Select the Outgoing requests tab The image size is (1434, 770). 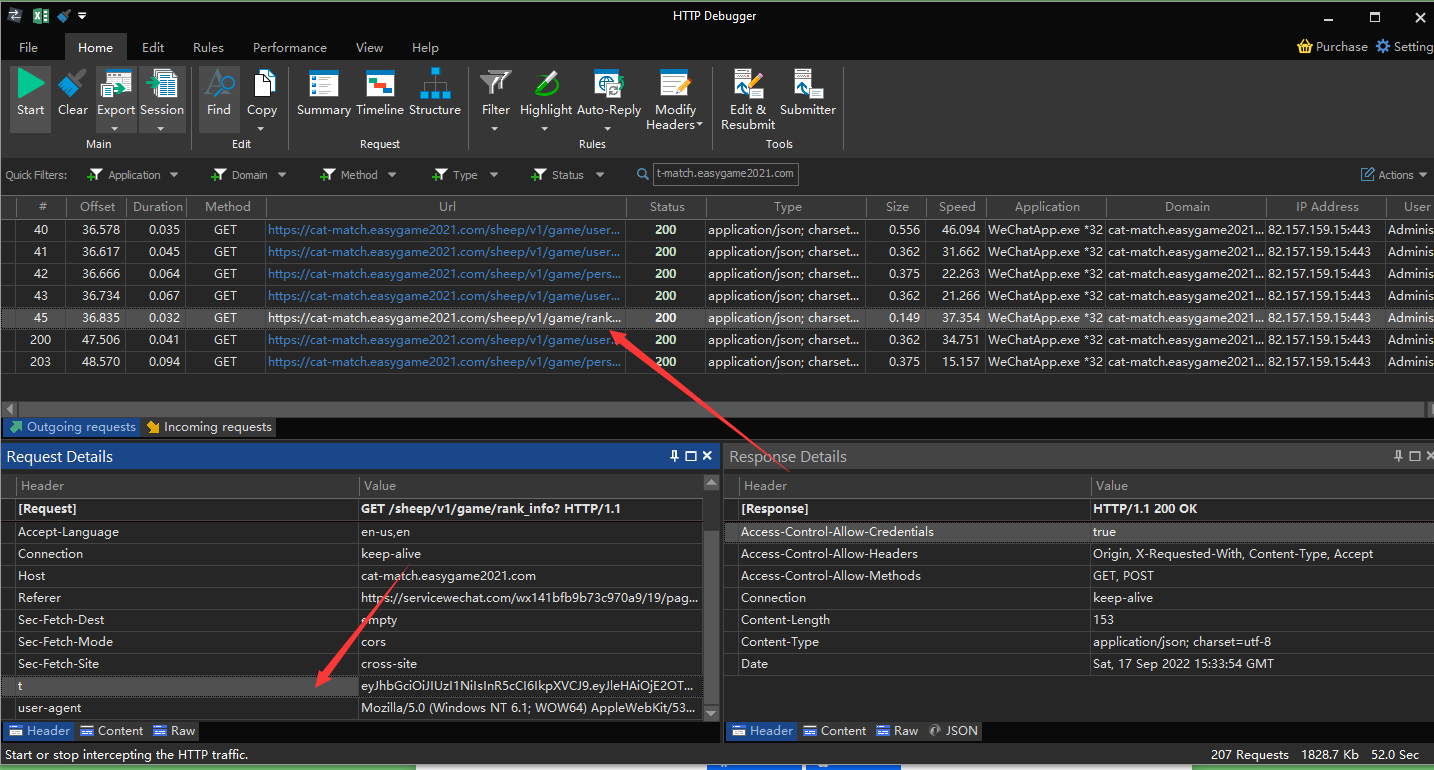pyautogui.click(x=72, y=427)
